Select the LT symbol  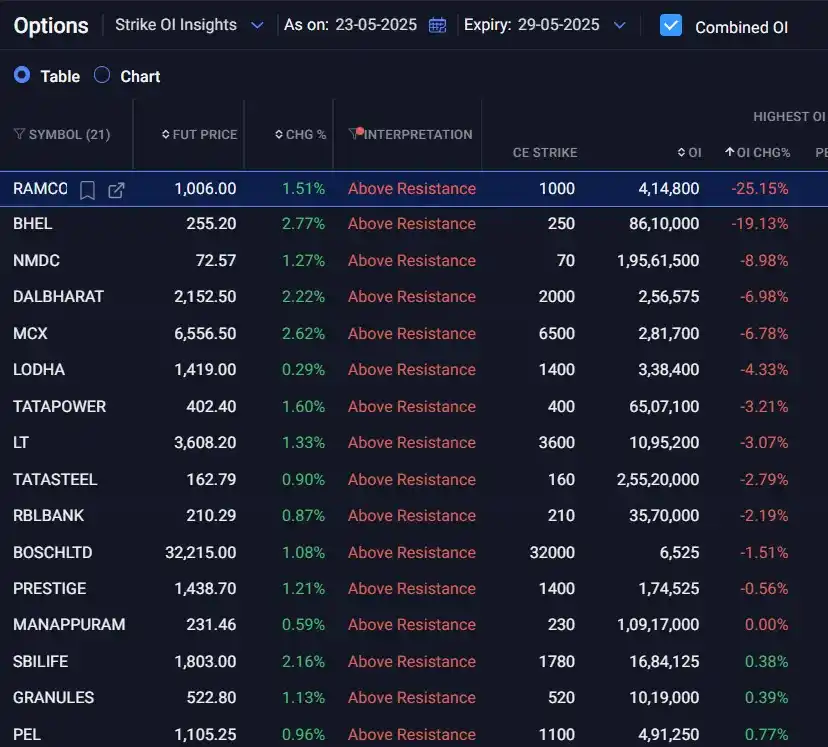(21, 442)
